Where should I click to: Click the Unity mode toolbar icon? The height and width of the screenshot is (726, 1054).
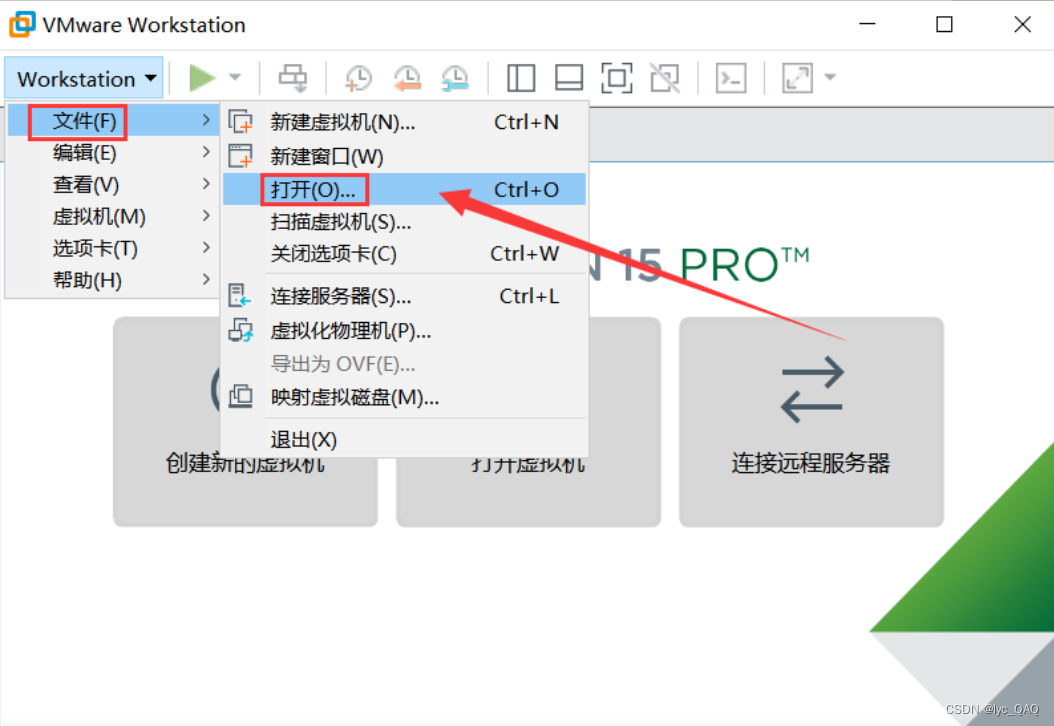click(665, 78)
